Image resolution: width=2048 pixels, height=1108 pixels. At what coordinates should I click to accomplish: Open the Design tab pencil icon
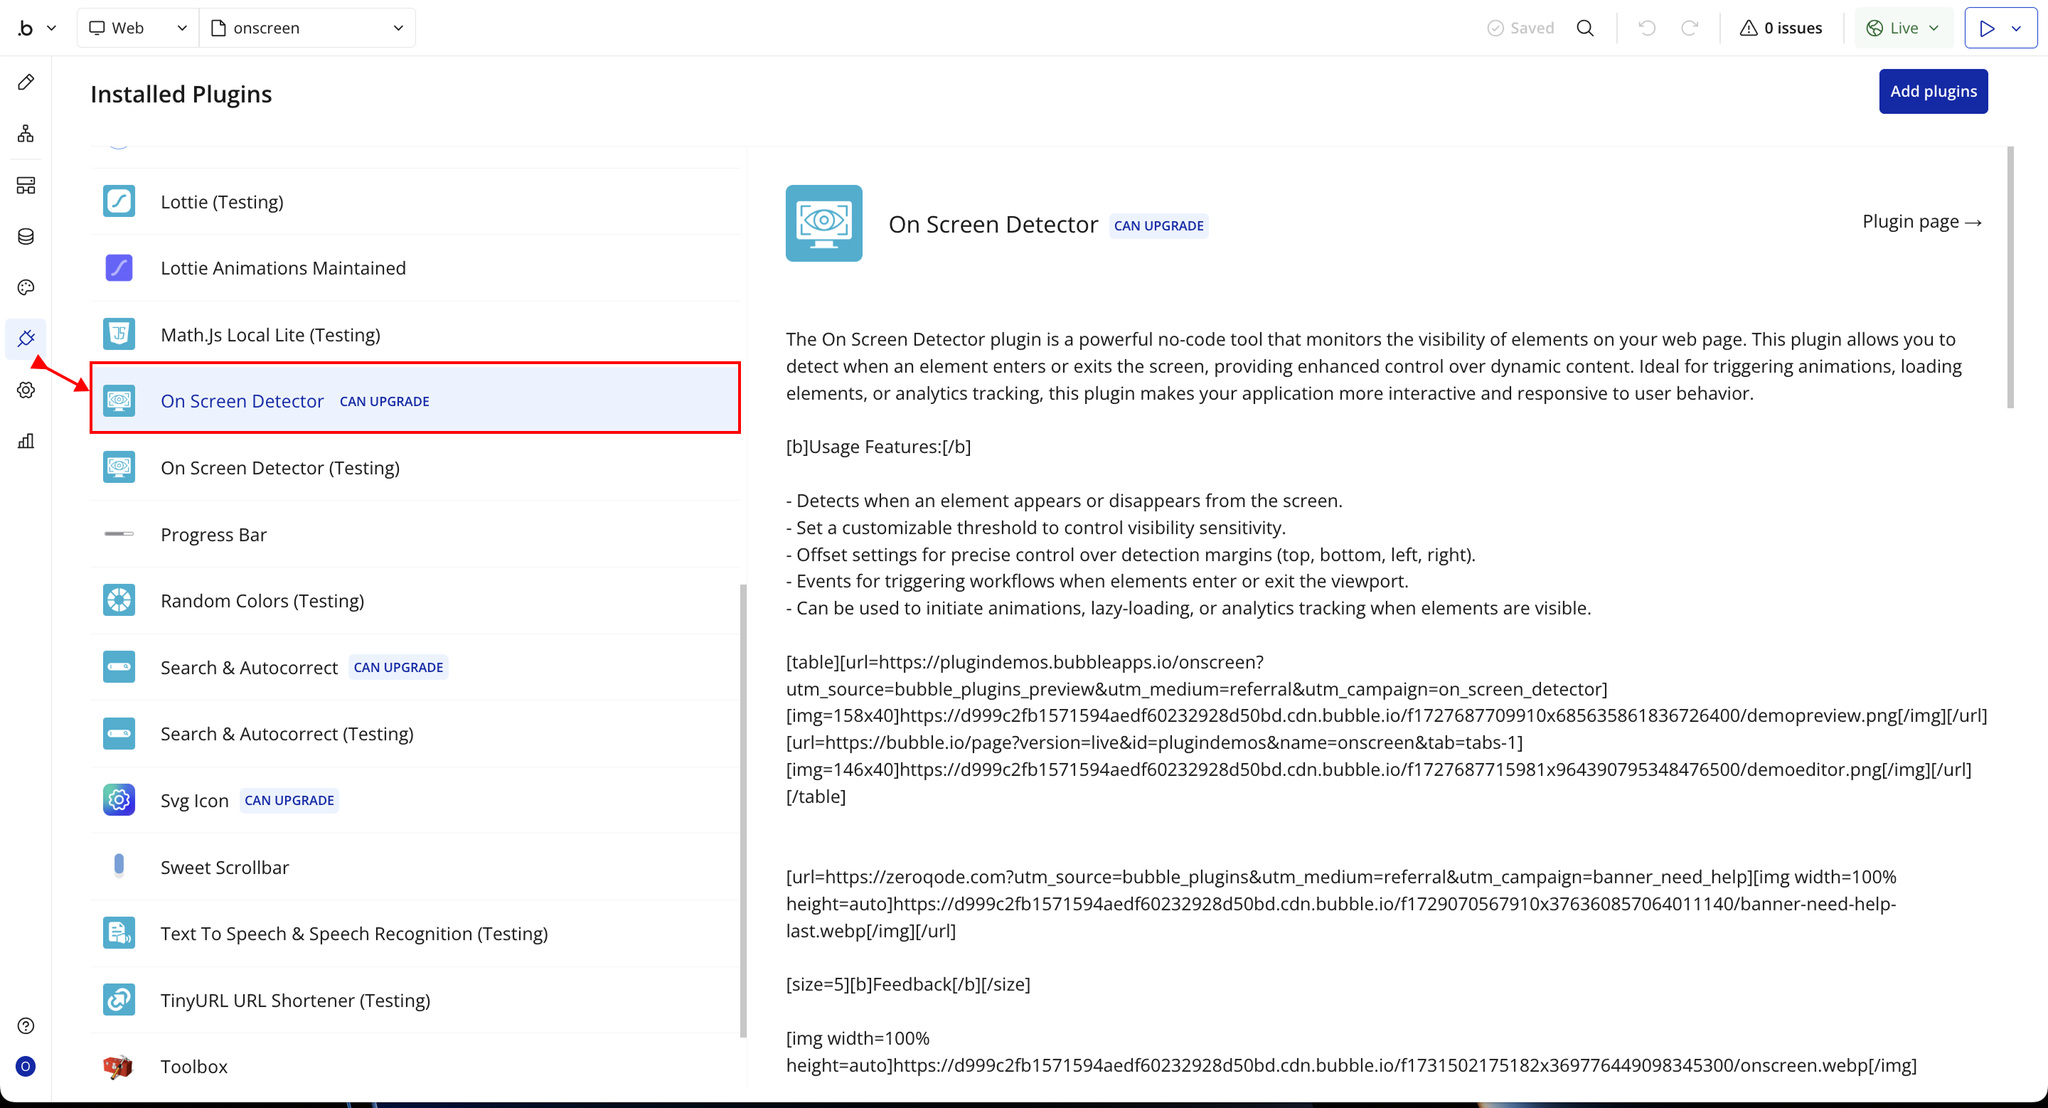(26, 82)
